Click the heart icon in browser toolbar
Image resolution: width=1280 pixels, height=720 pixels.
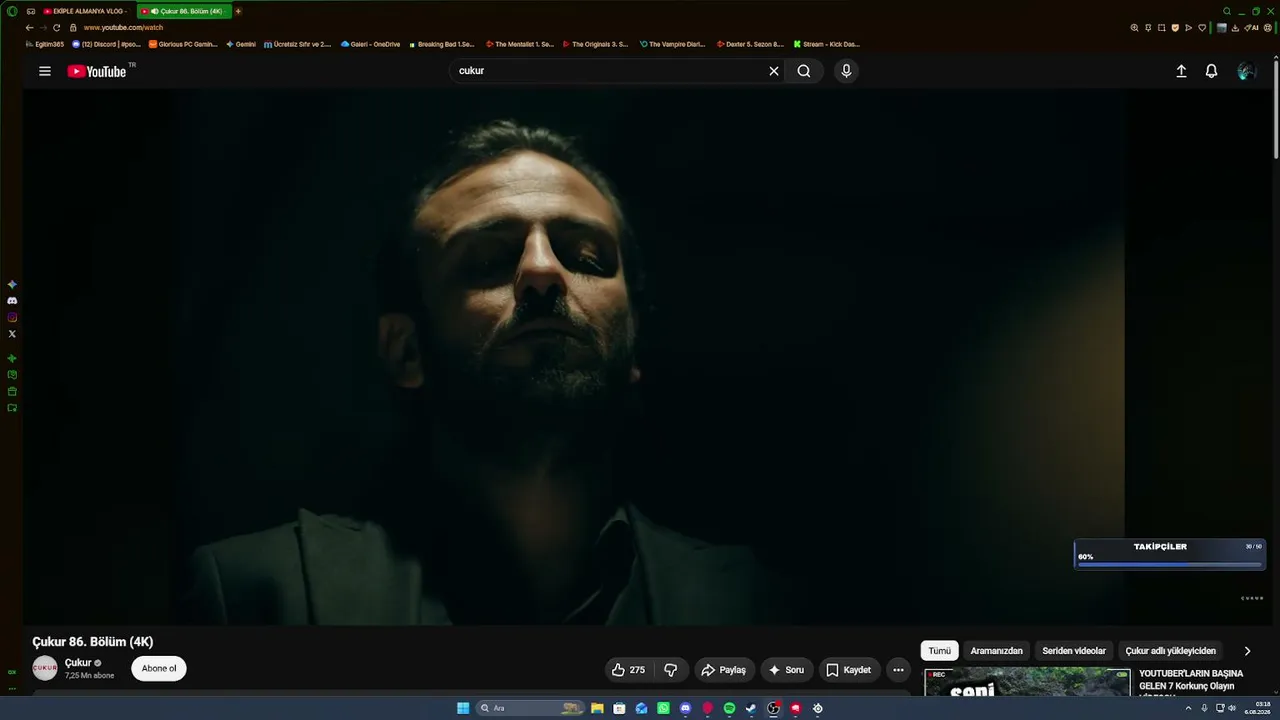(x=1201, y=28)
